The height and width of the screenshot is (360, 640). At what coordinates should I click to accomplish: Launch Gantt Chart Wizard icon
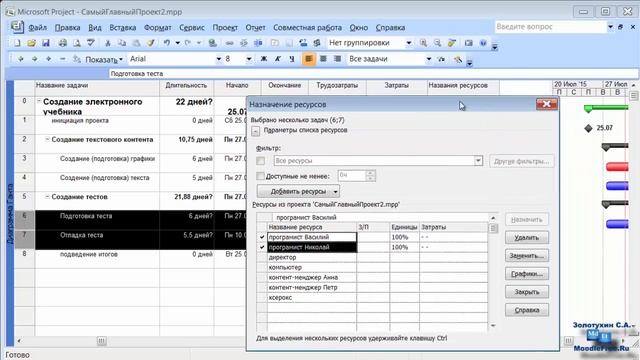(458, 59)
